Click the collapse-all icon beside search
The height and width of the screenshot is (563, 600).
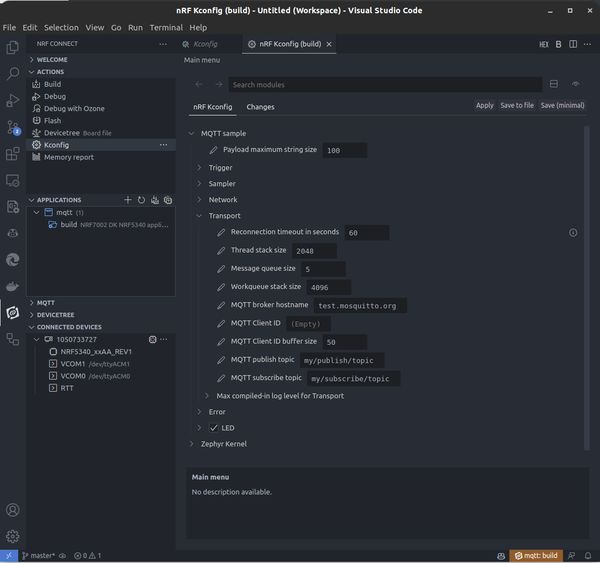click(554, 84)
